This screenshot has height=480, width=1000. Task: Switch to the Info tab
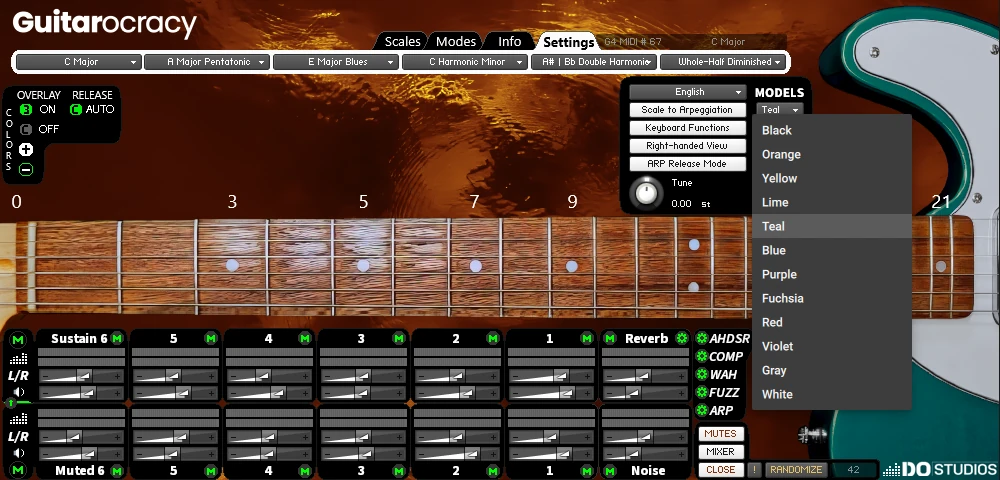coord(510,41)
